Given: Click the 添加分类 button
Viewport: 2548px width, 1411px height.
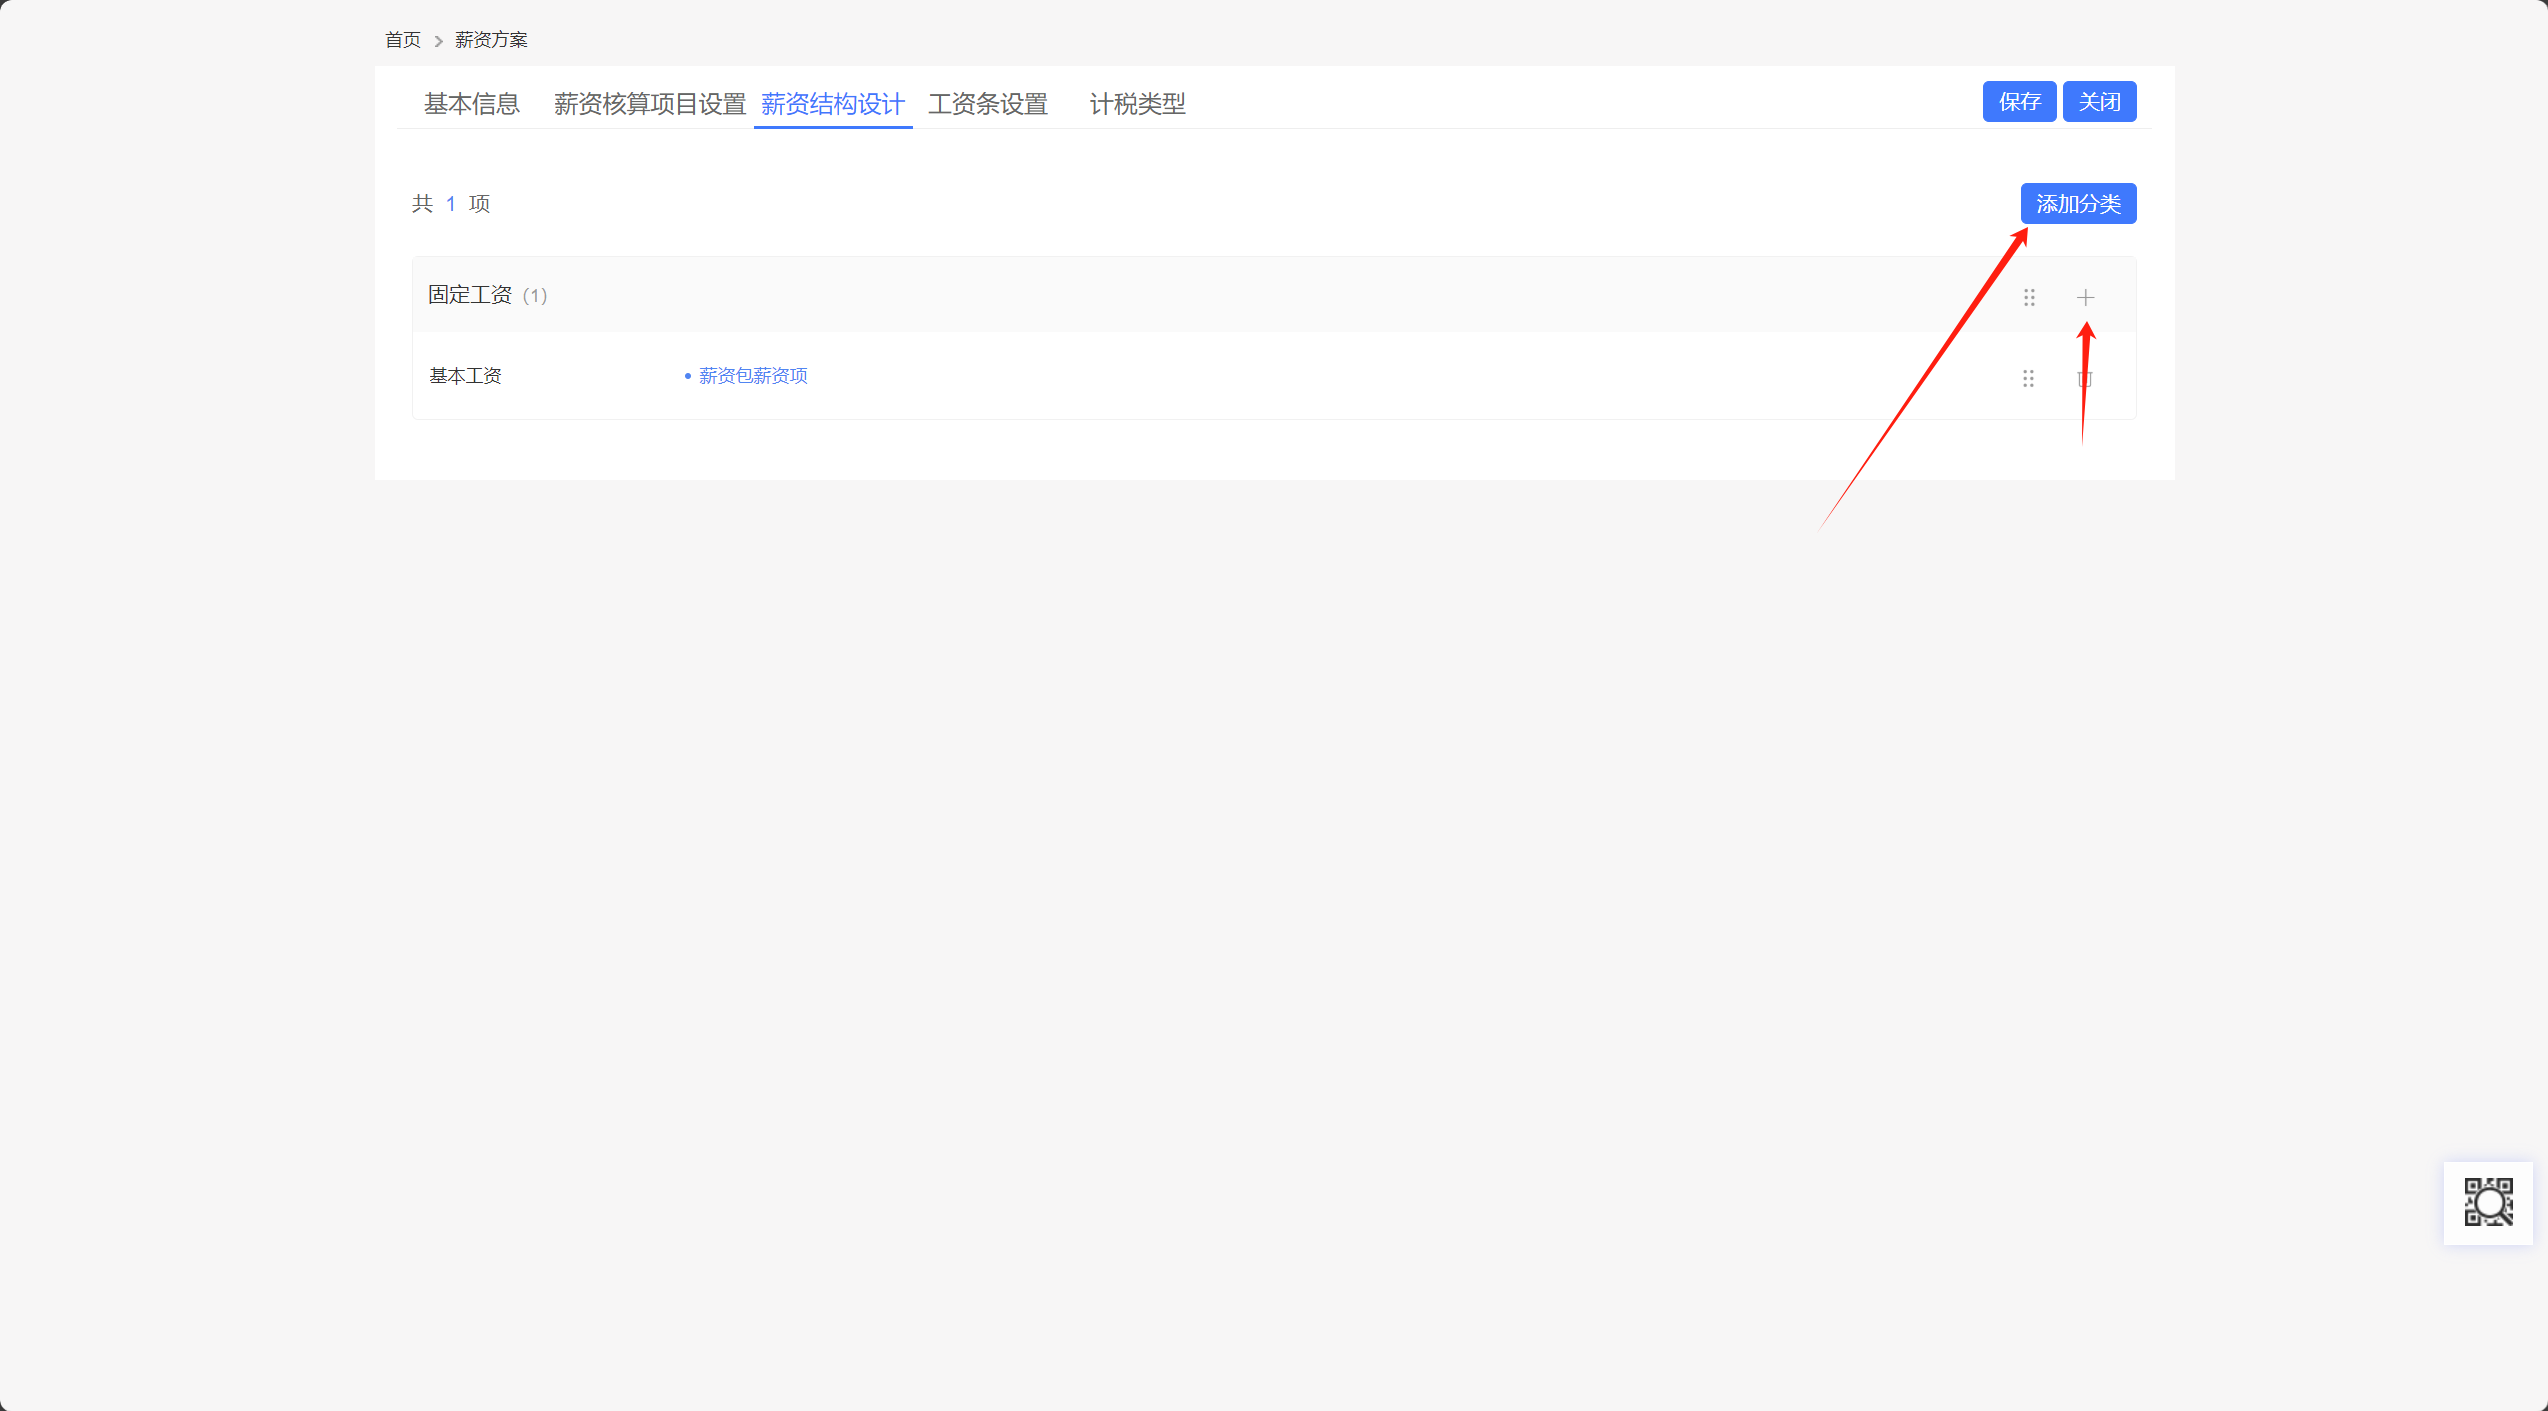Looking at the screenshot, I should [2078, 204].
